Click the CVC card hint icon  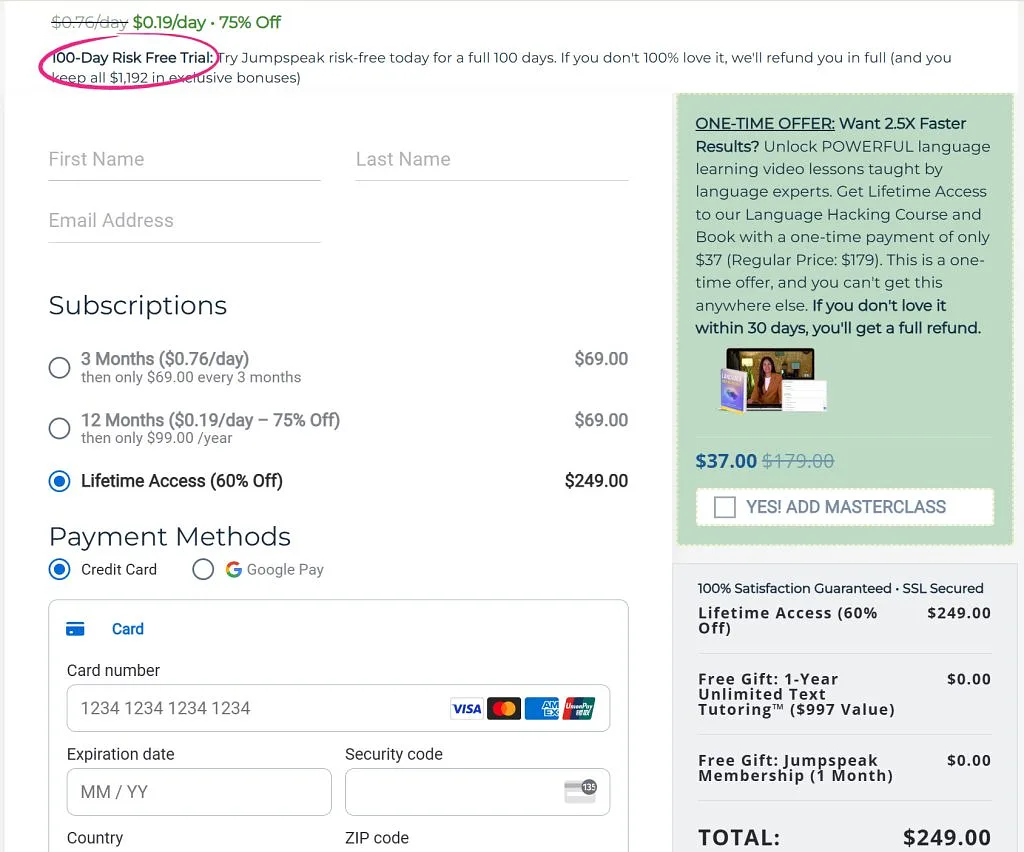point(580,791)
